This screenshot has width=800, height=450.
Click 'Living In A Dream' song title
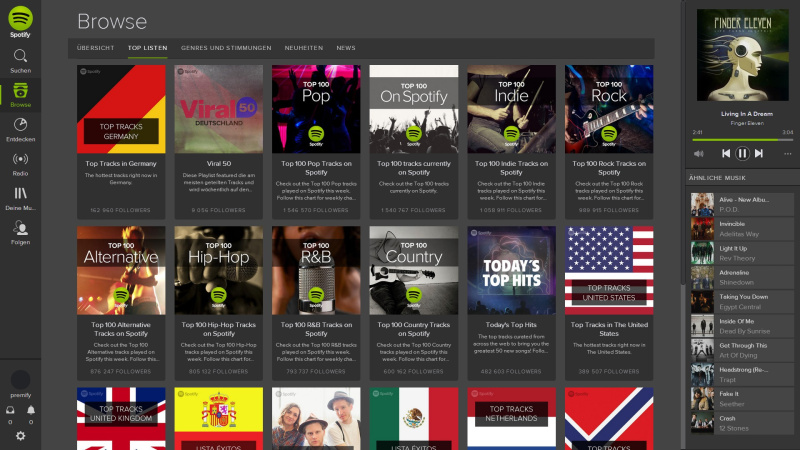(x=746, y=114)
